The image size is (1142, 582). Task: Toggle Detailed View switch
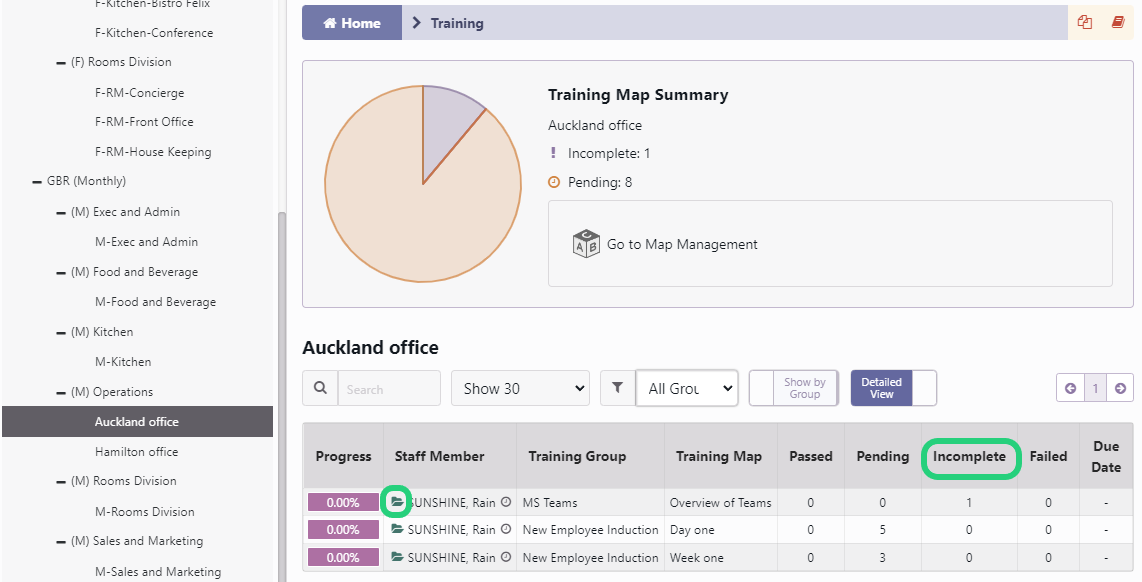pyautogui.click(x=894, y=388)
